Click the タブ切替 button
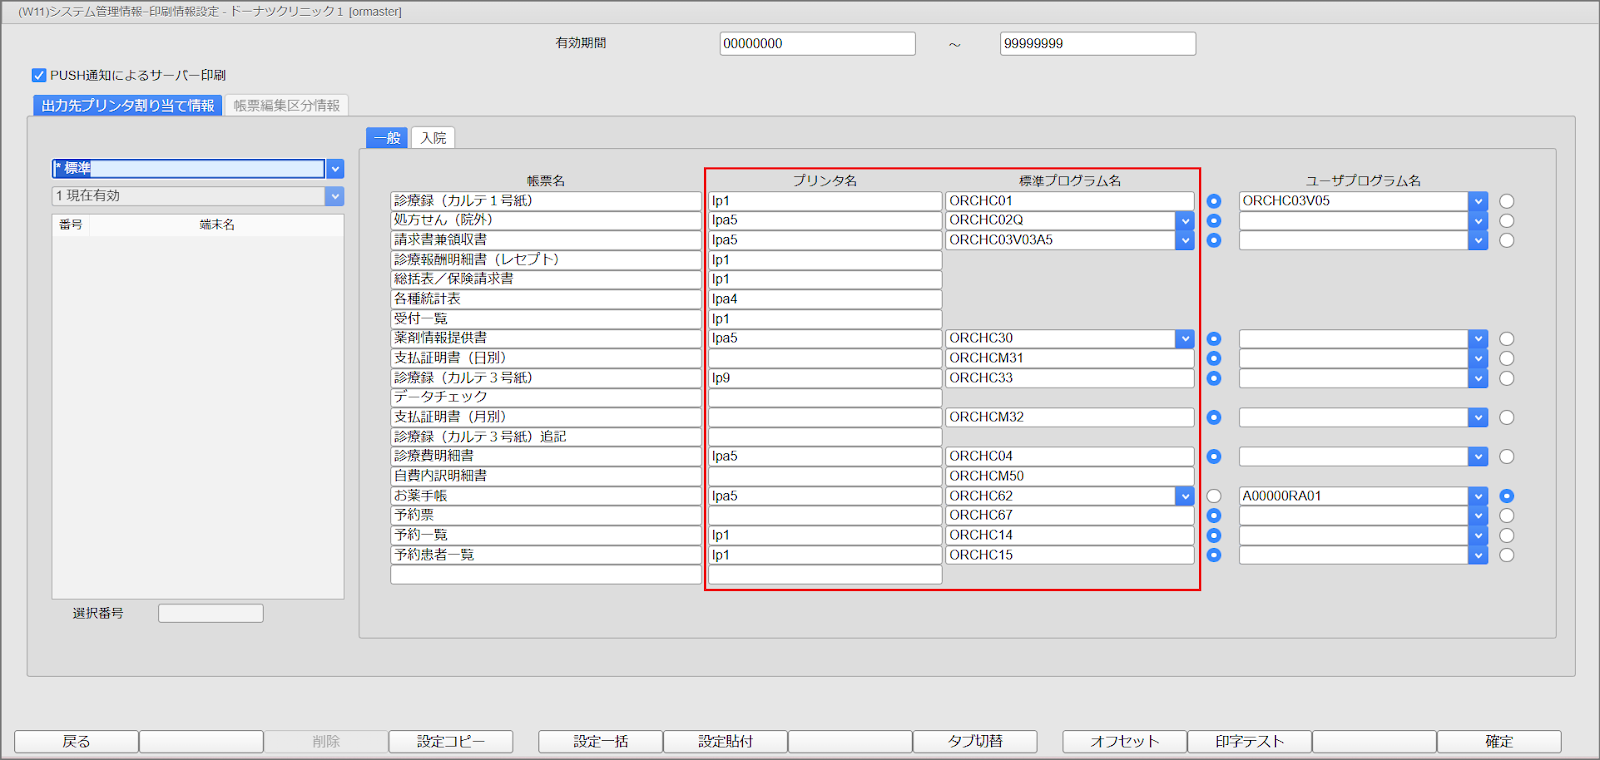 click(975, 741)
